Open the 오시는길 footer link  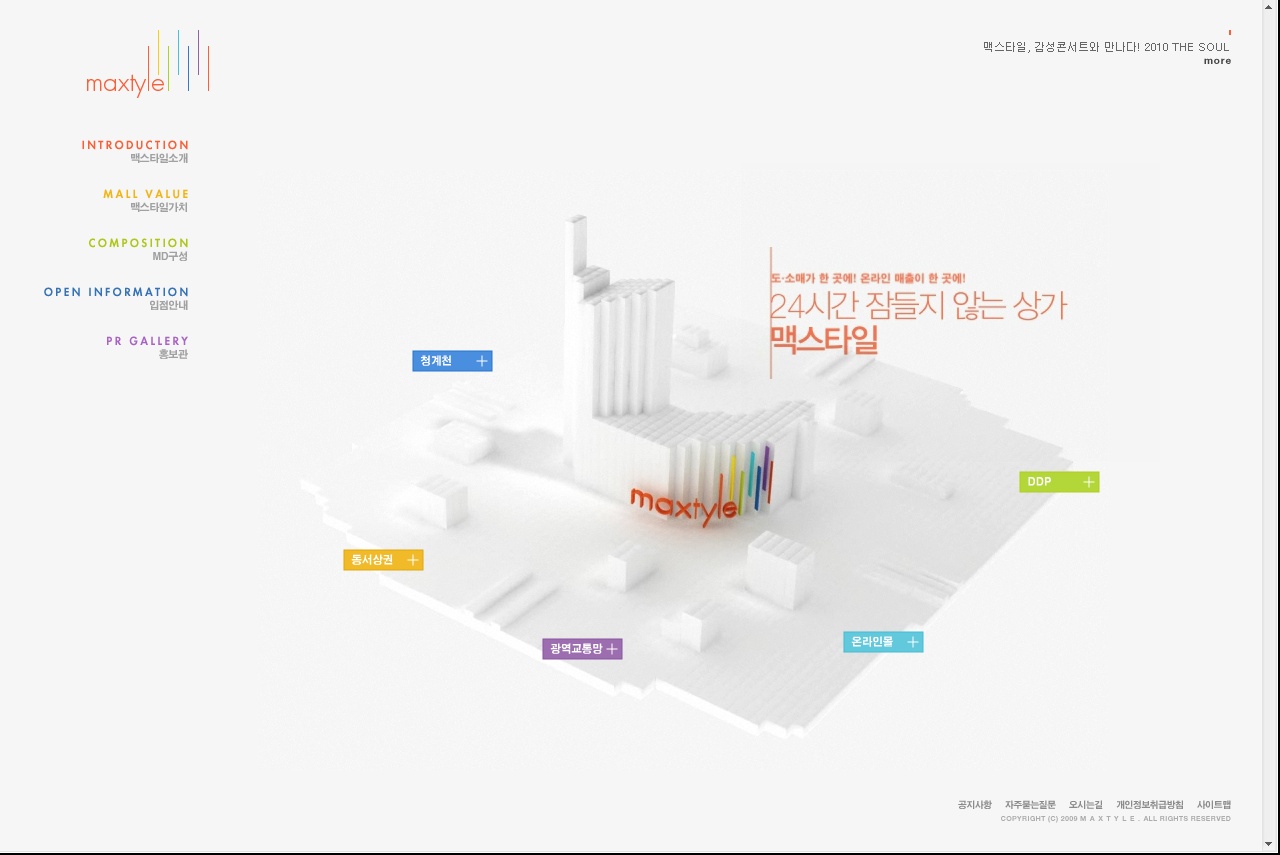pos(1085,805)
